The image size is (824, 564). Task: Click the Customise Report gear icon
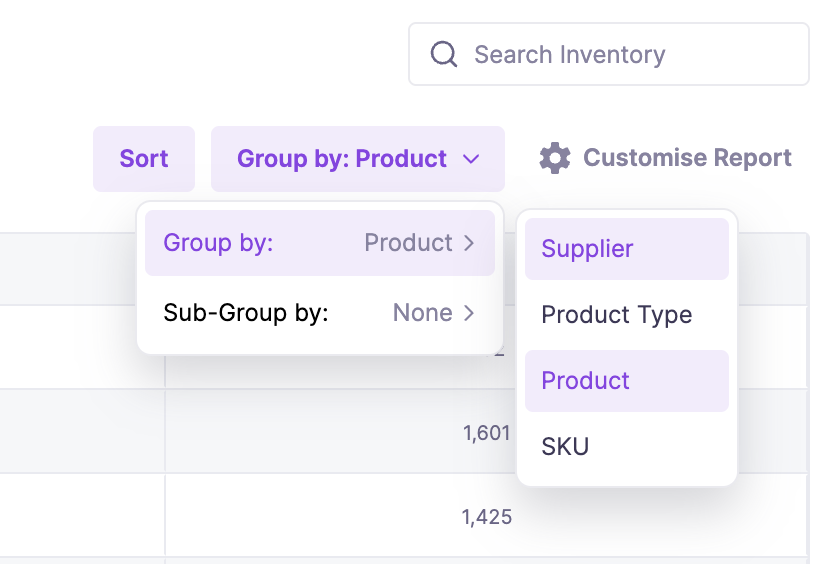click(x=555, y=158)
